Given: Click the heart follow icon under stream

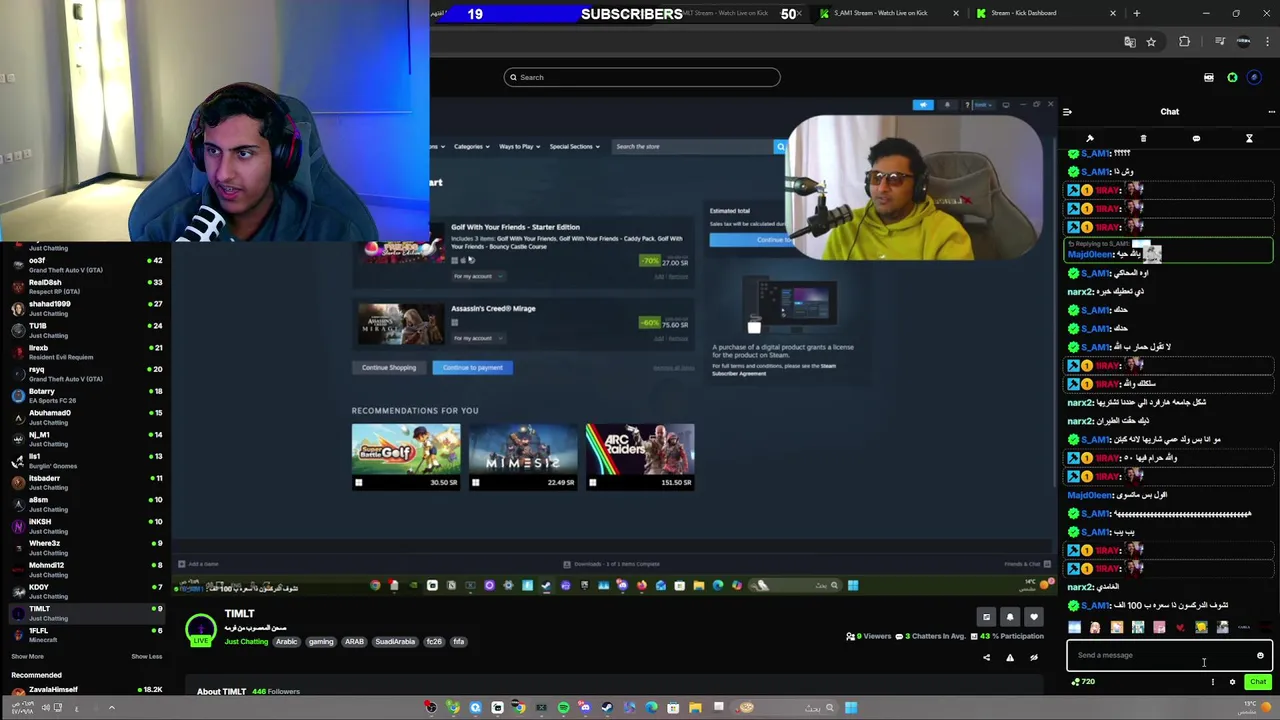Looking at the screenshot, I should (1034, 617).
